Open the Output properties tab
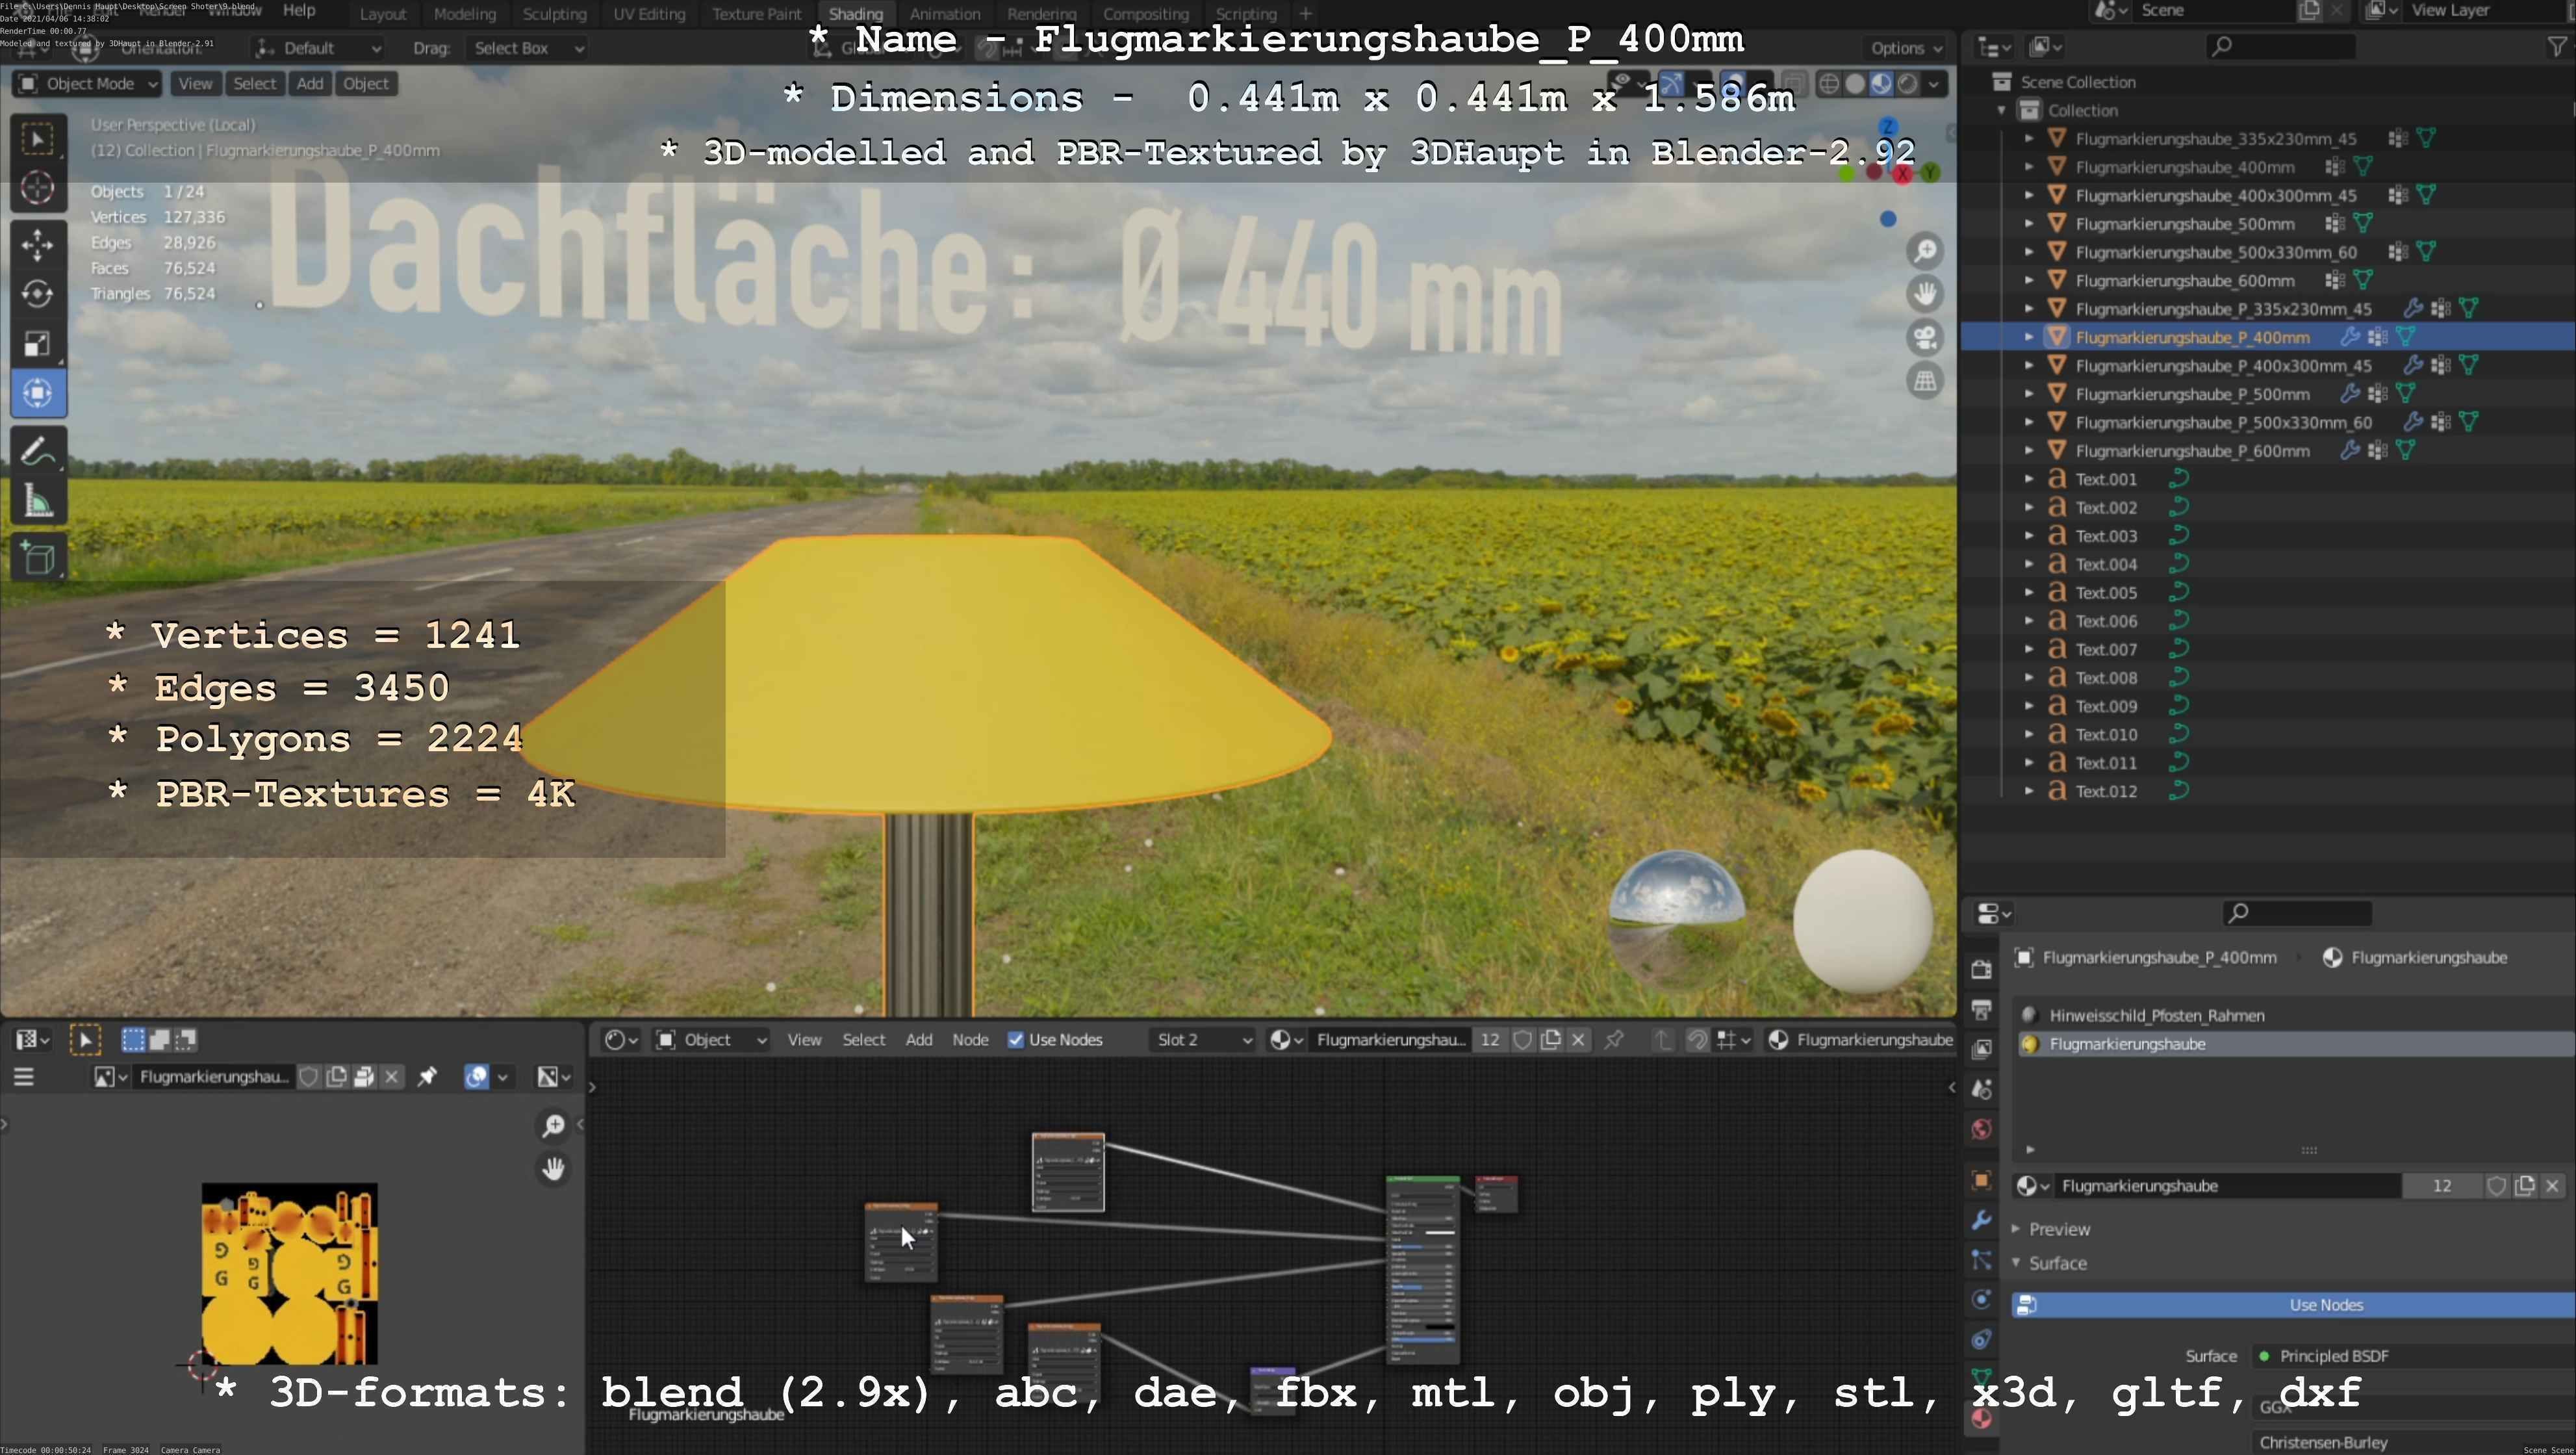Screen dimensions: 2576x1455 1981,1009
